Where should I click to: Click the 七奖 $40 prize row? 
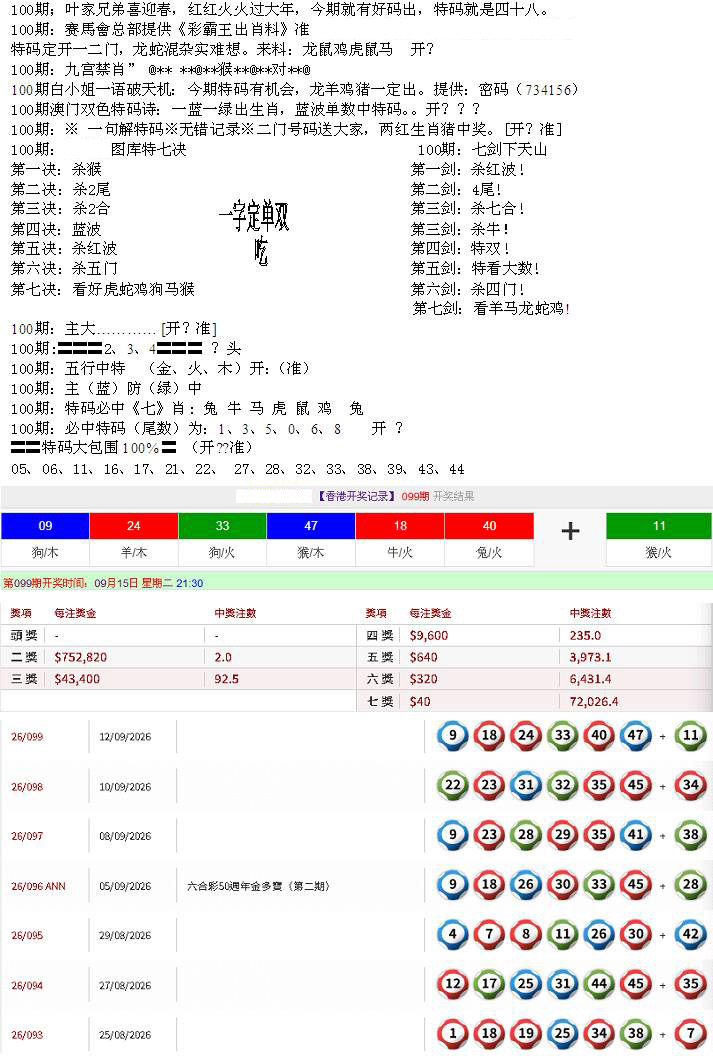coord(535,702)
